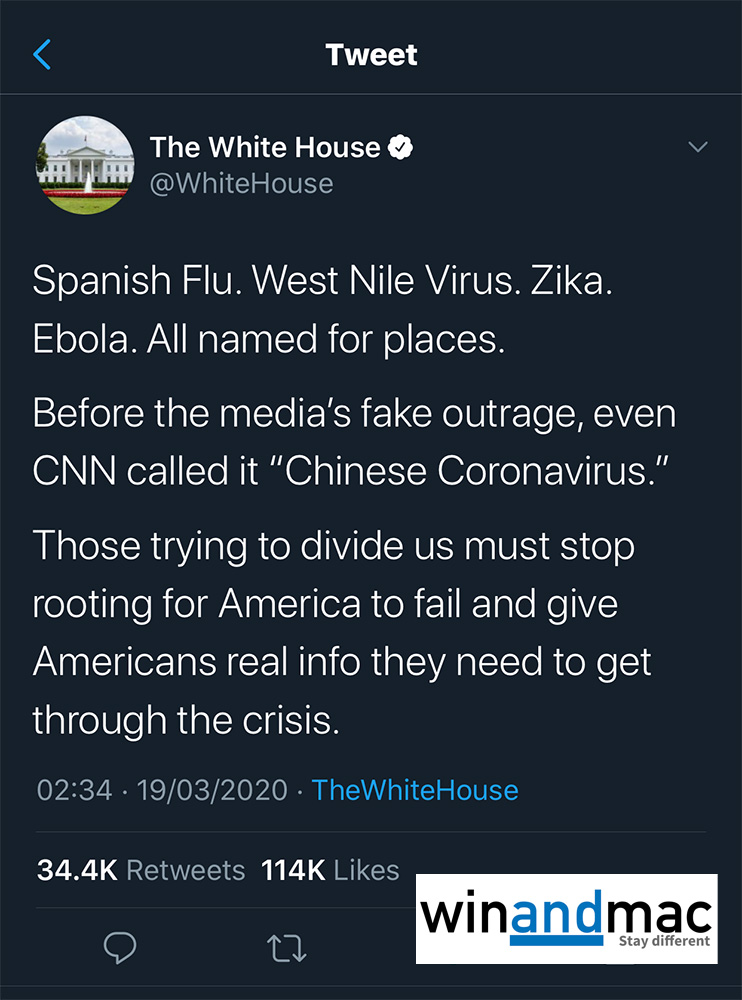Open the TheWhiteHouse source link
Screen dimensions: 742x1000
pyautogui.click(x=415, y=790)
